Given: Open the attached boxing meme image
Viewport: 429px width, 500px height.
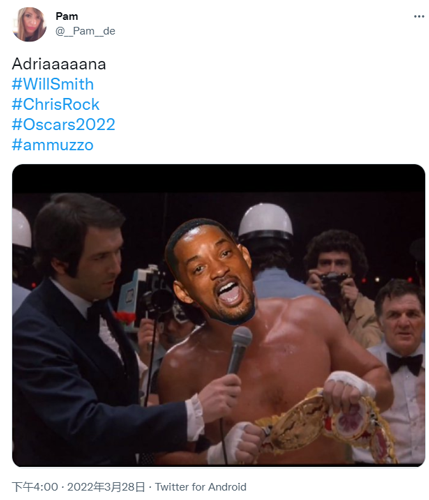Looking at the screenshot, I should point(219,315).
